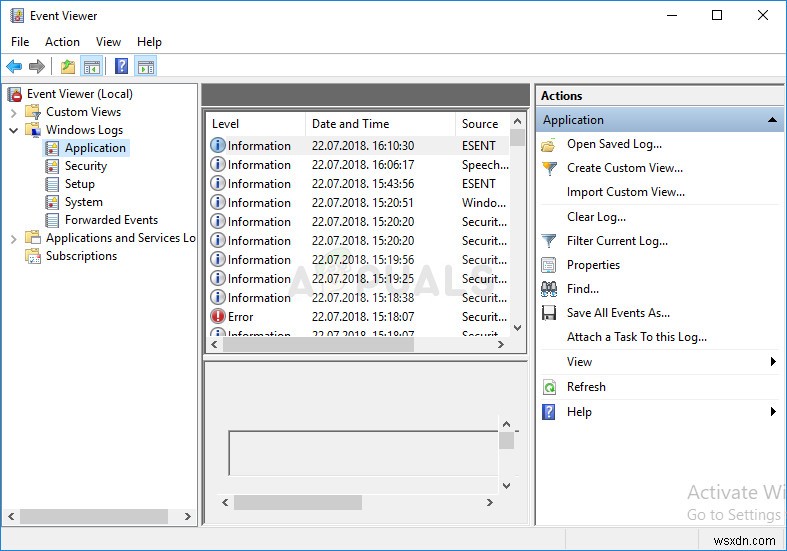This screenshot has width=787, height=551.
Task: Open the View menu in menu bar
Action: coord(108,42)
